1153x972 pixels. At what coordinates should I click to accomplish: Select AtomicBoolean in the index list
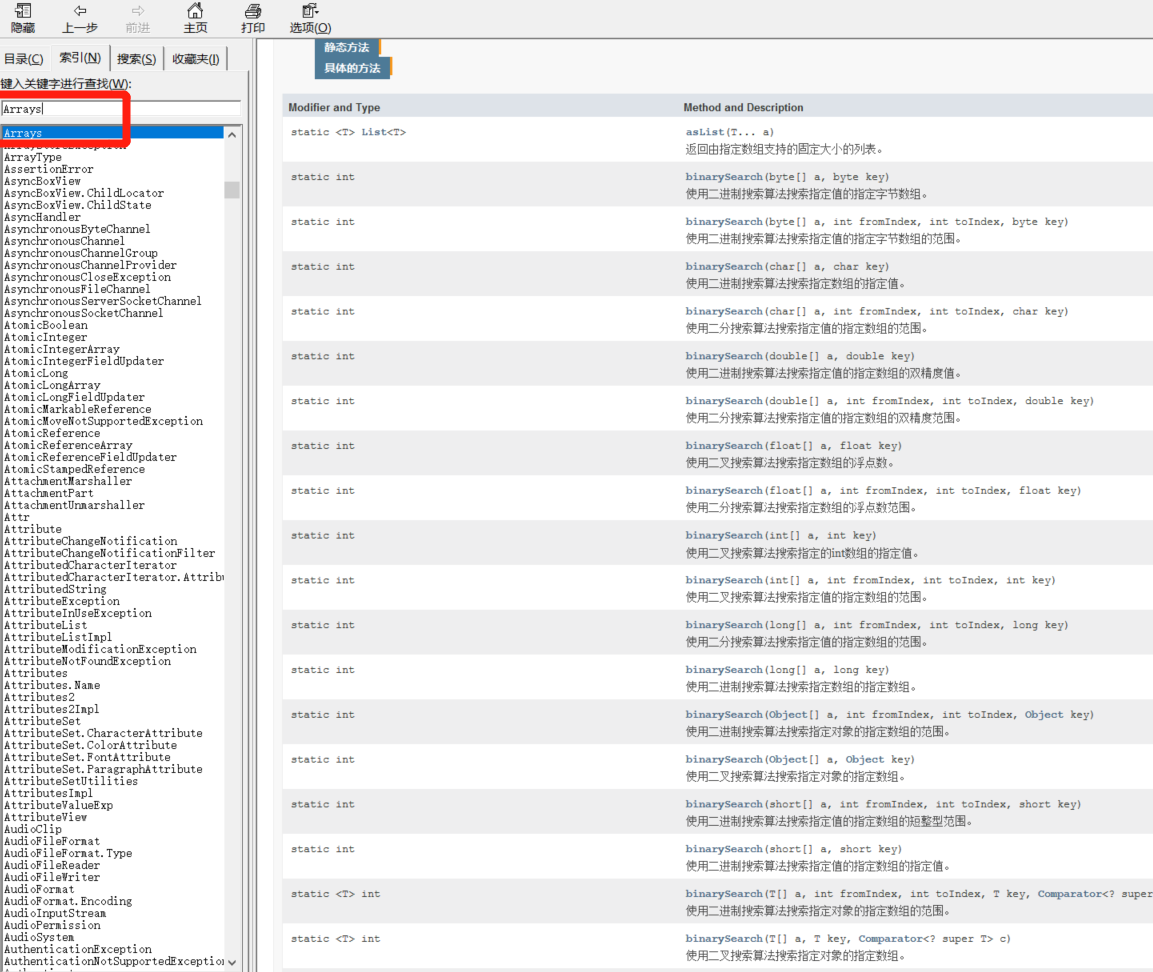[x=46, y=325]
